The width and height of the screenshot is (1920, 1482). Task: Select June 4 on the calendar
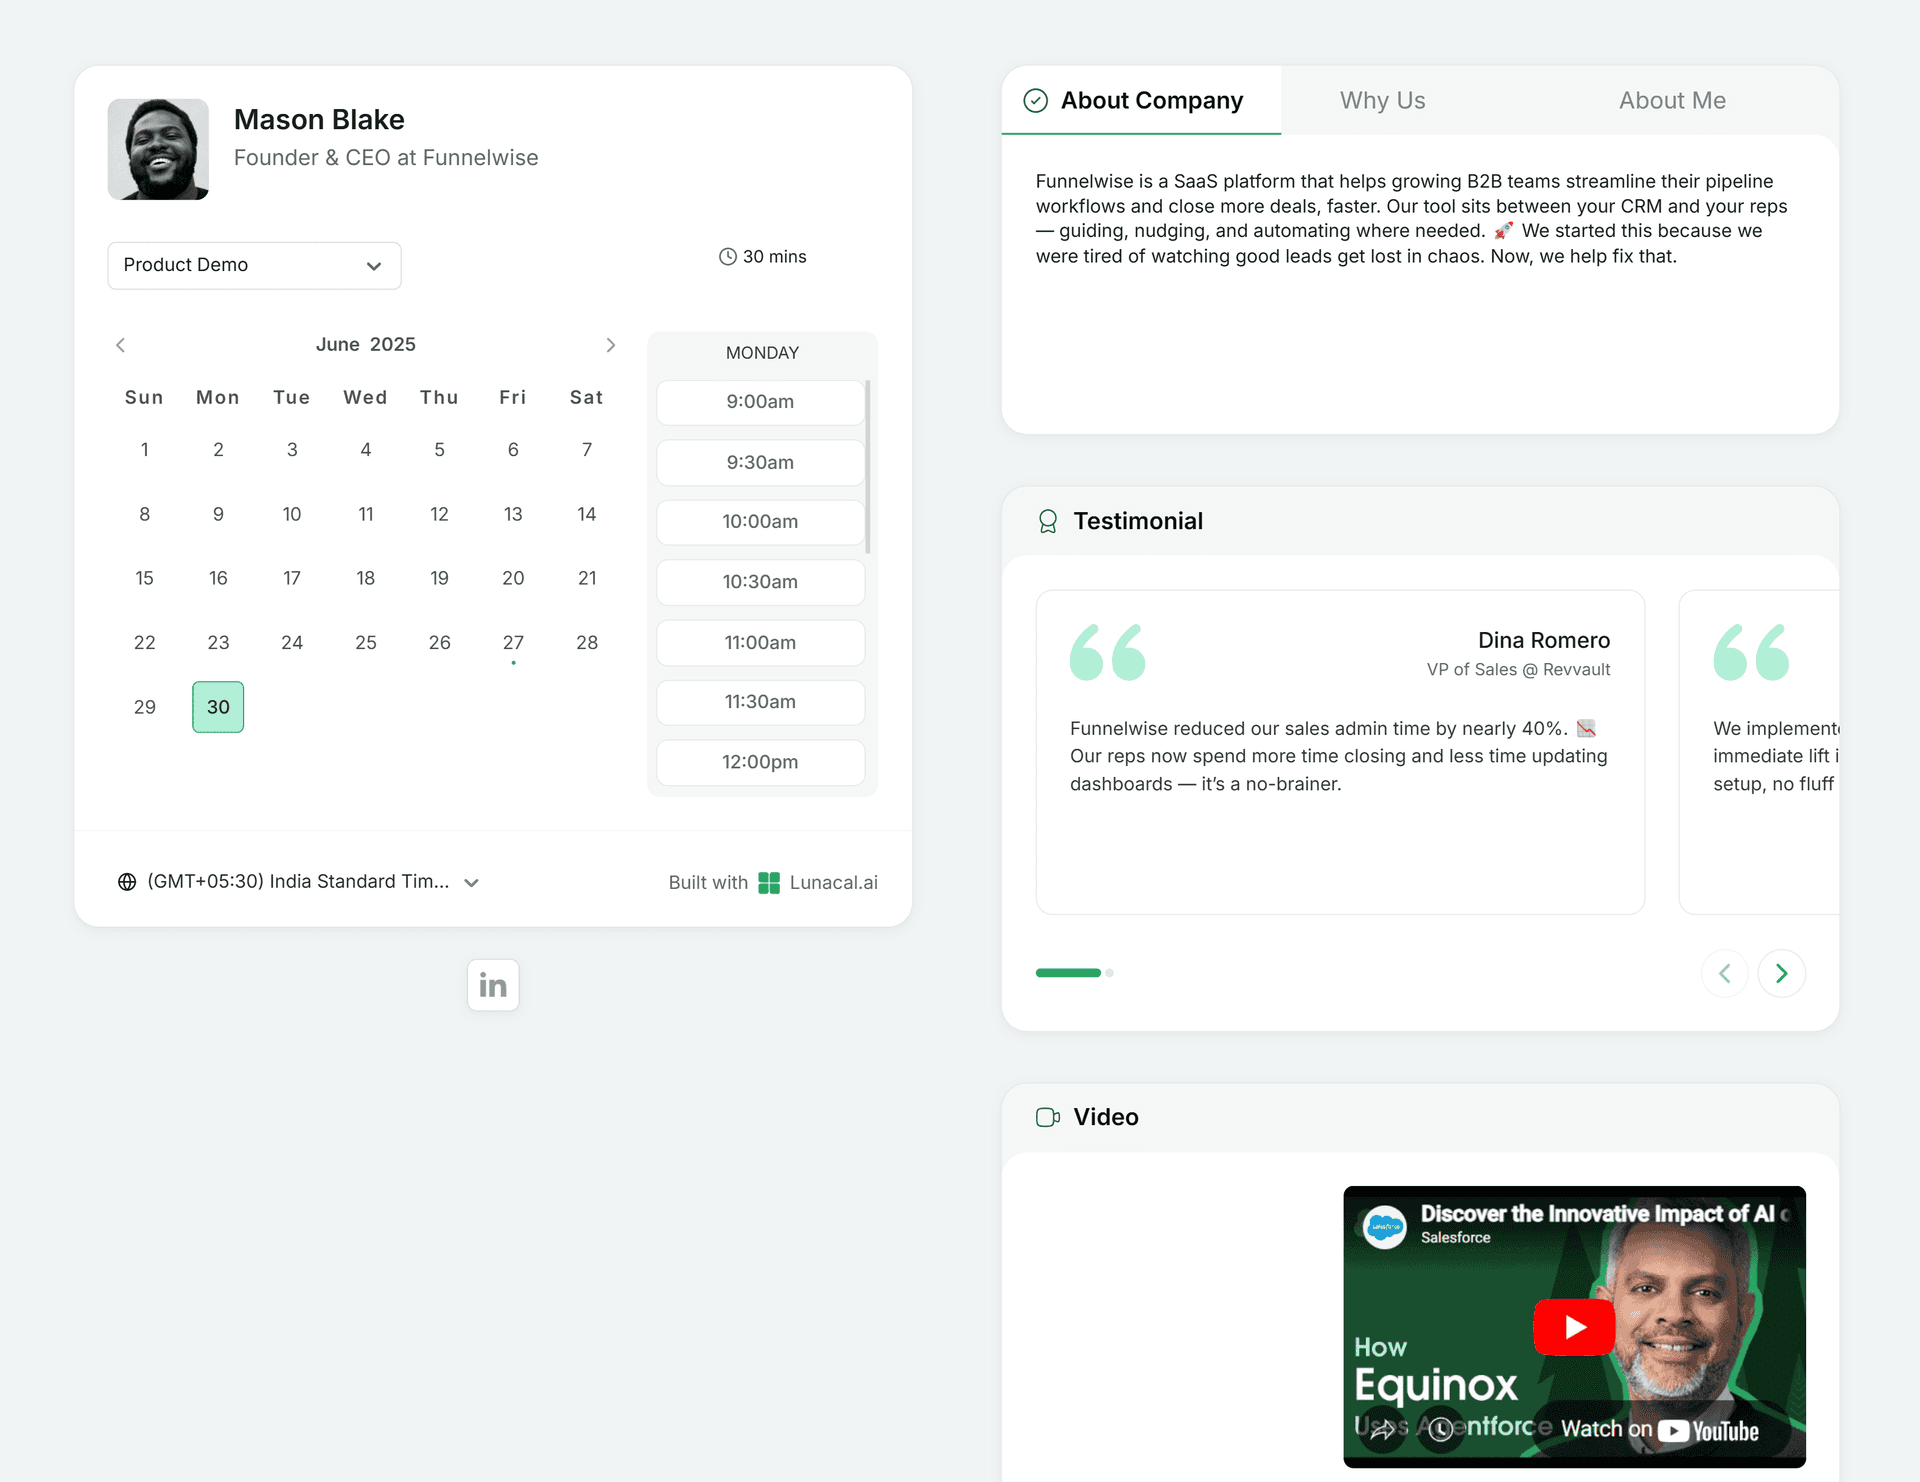coord(366,450)
